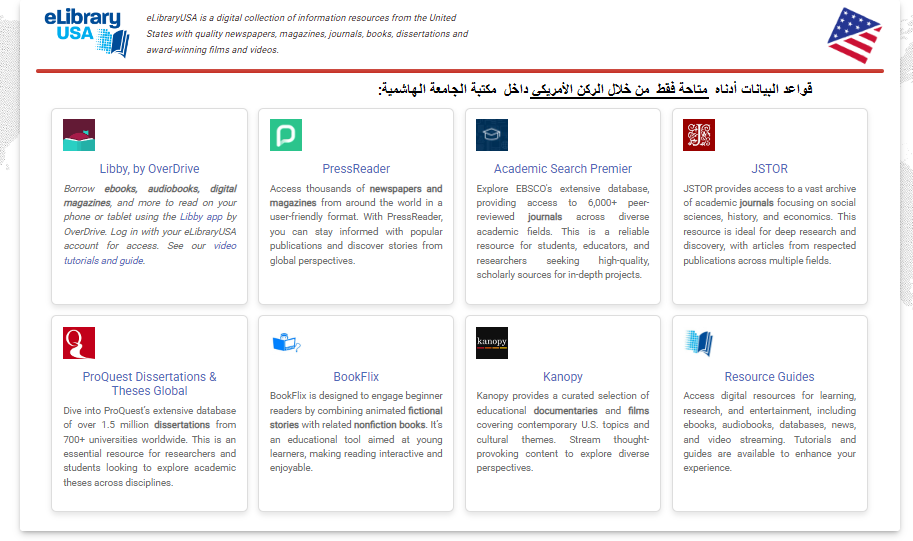This screenshot has width=913, height=541.
Task: Click the Libby by OverDrive icon
Action: (79, 135)
